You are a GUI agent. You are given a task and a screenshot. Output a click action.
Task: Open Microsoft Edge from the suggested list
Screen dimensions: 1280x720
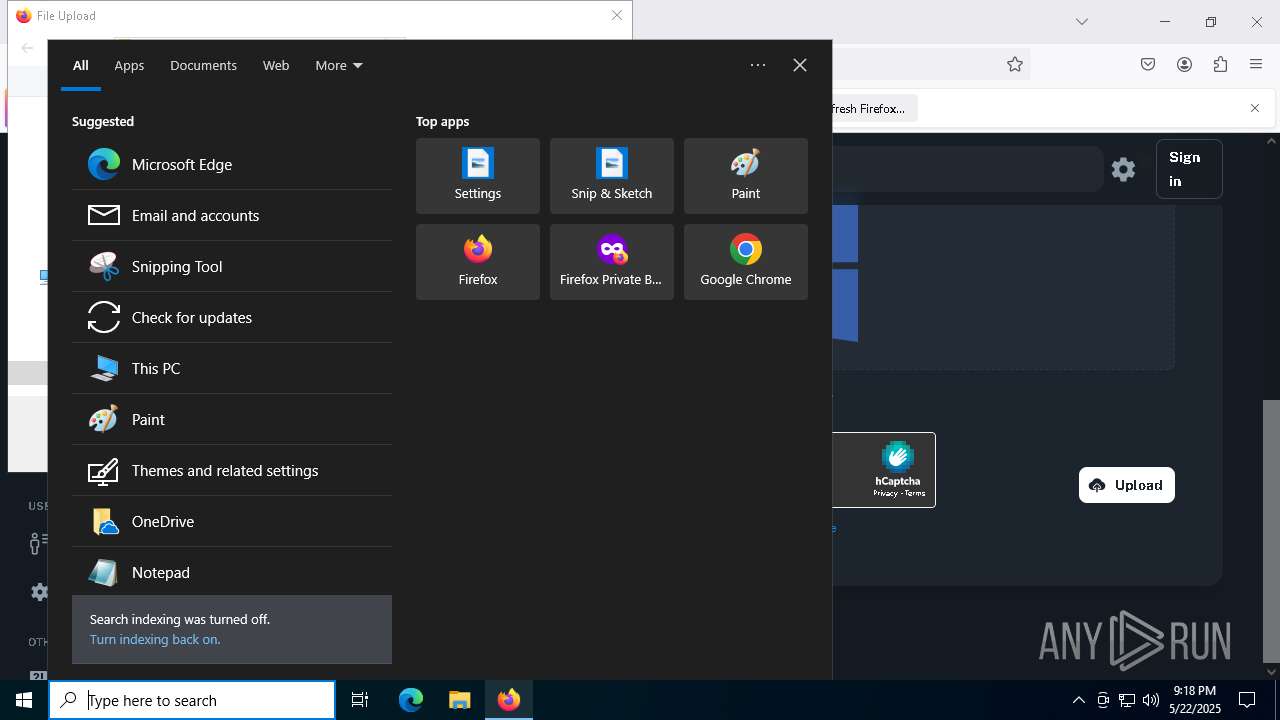232,164
